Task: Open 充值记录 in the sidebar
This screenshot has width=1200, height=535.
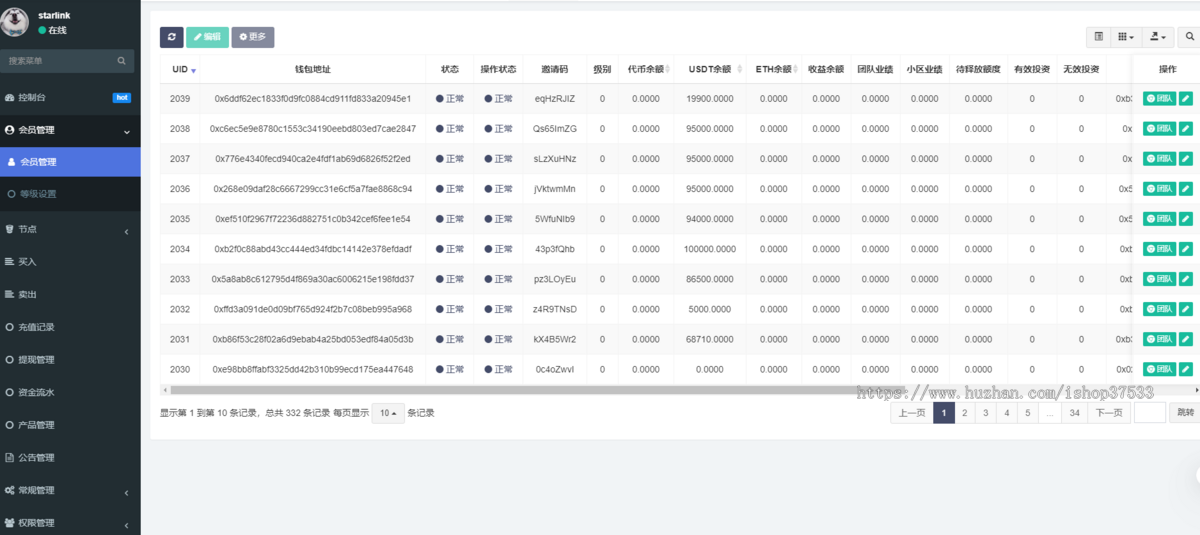Action: pyautogui.click(x=36, y=327)
